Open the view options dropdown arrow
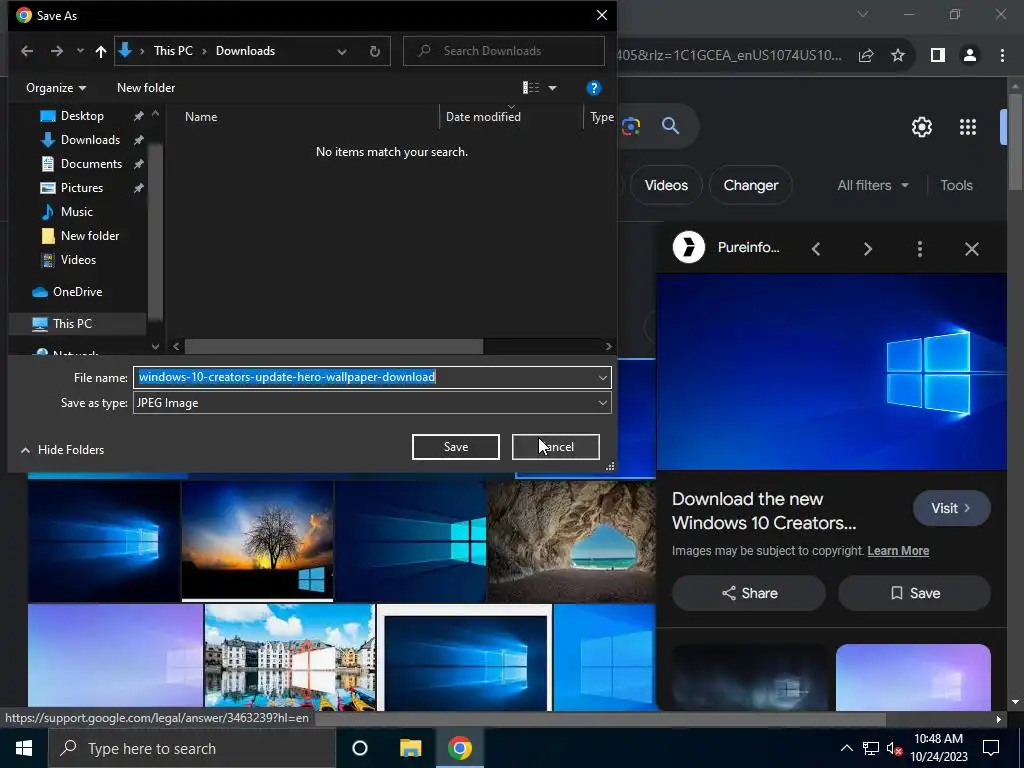Screen dimensions: 1024x768 tap(552, 88)
